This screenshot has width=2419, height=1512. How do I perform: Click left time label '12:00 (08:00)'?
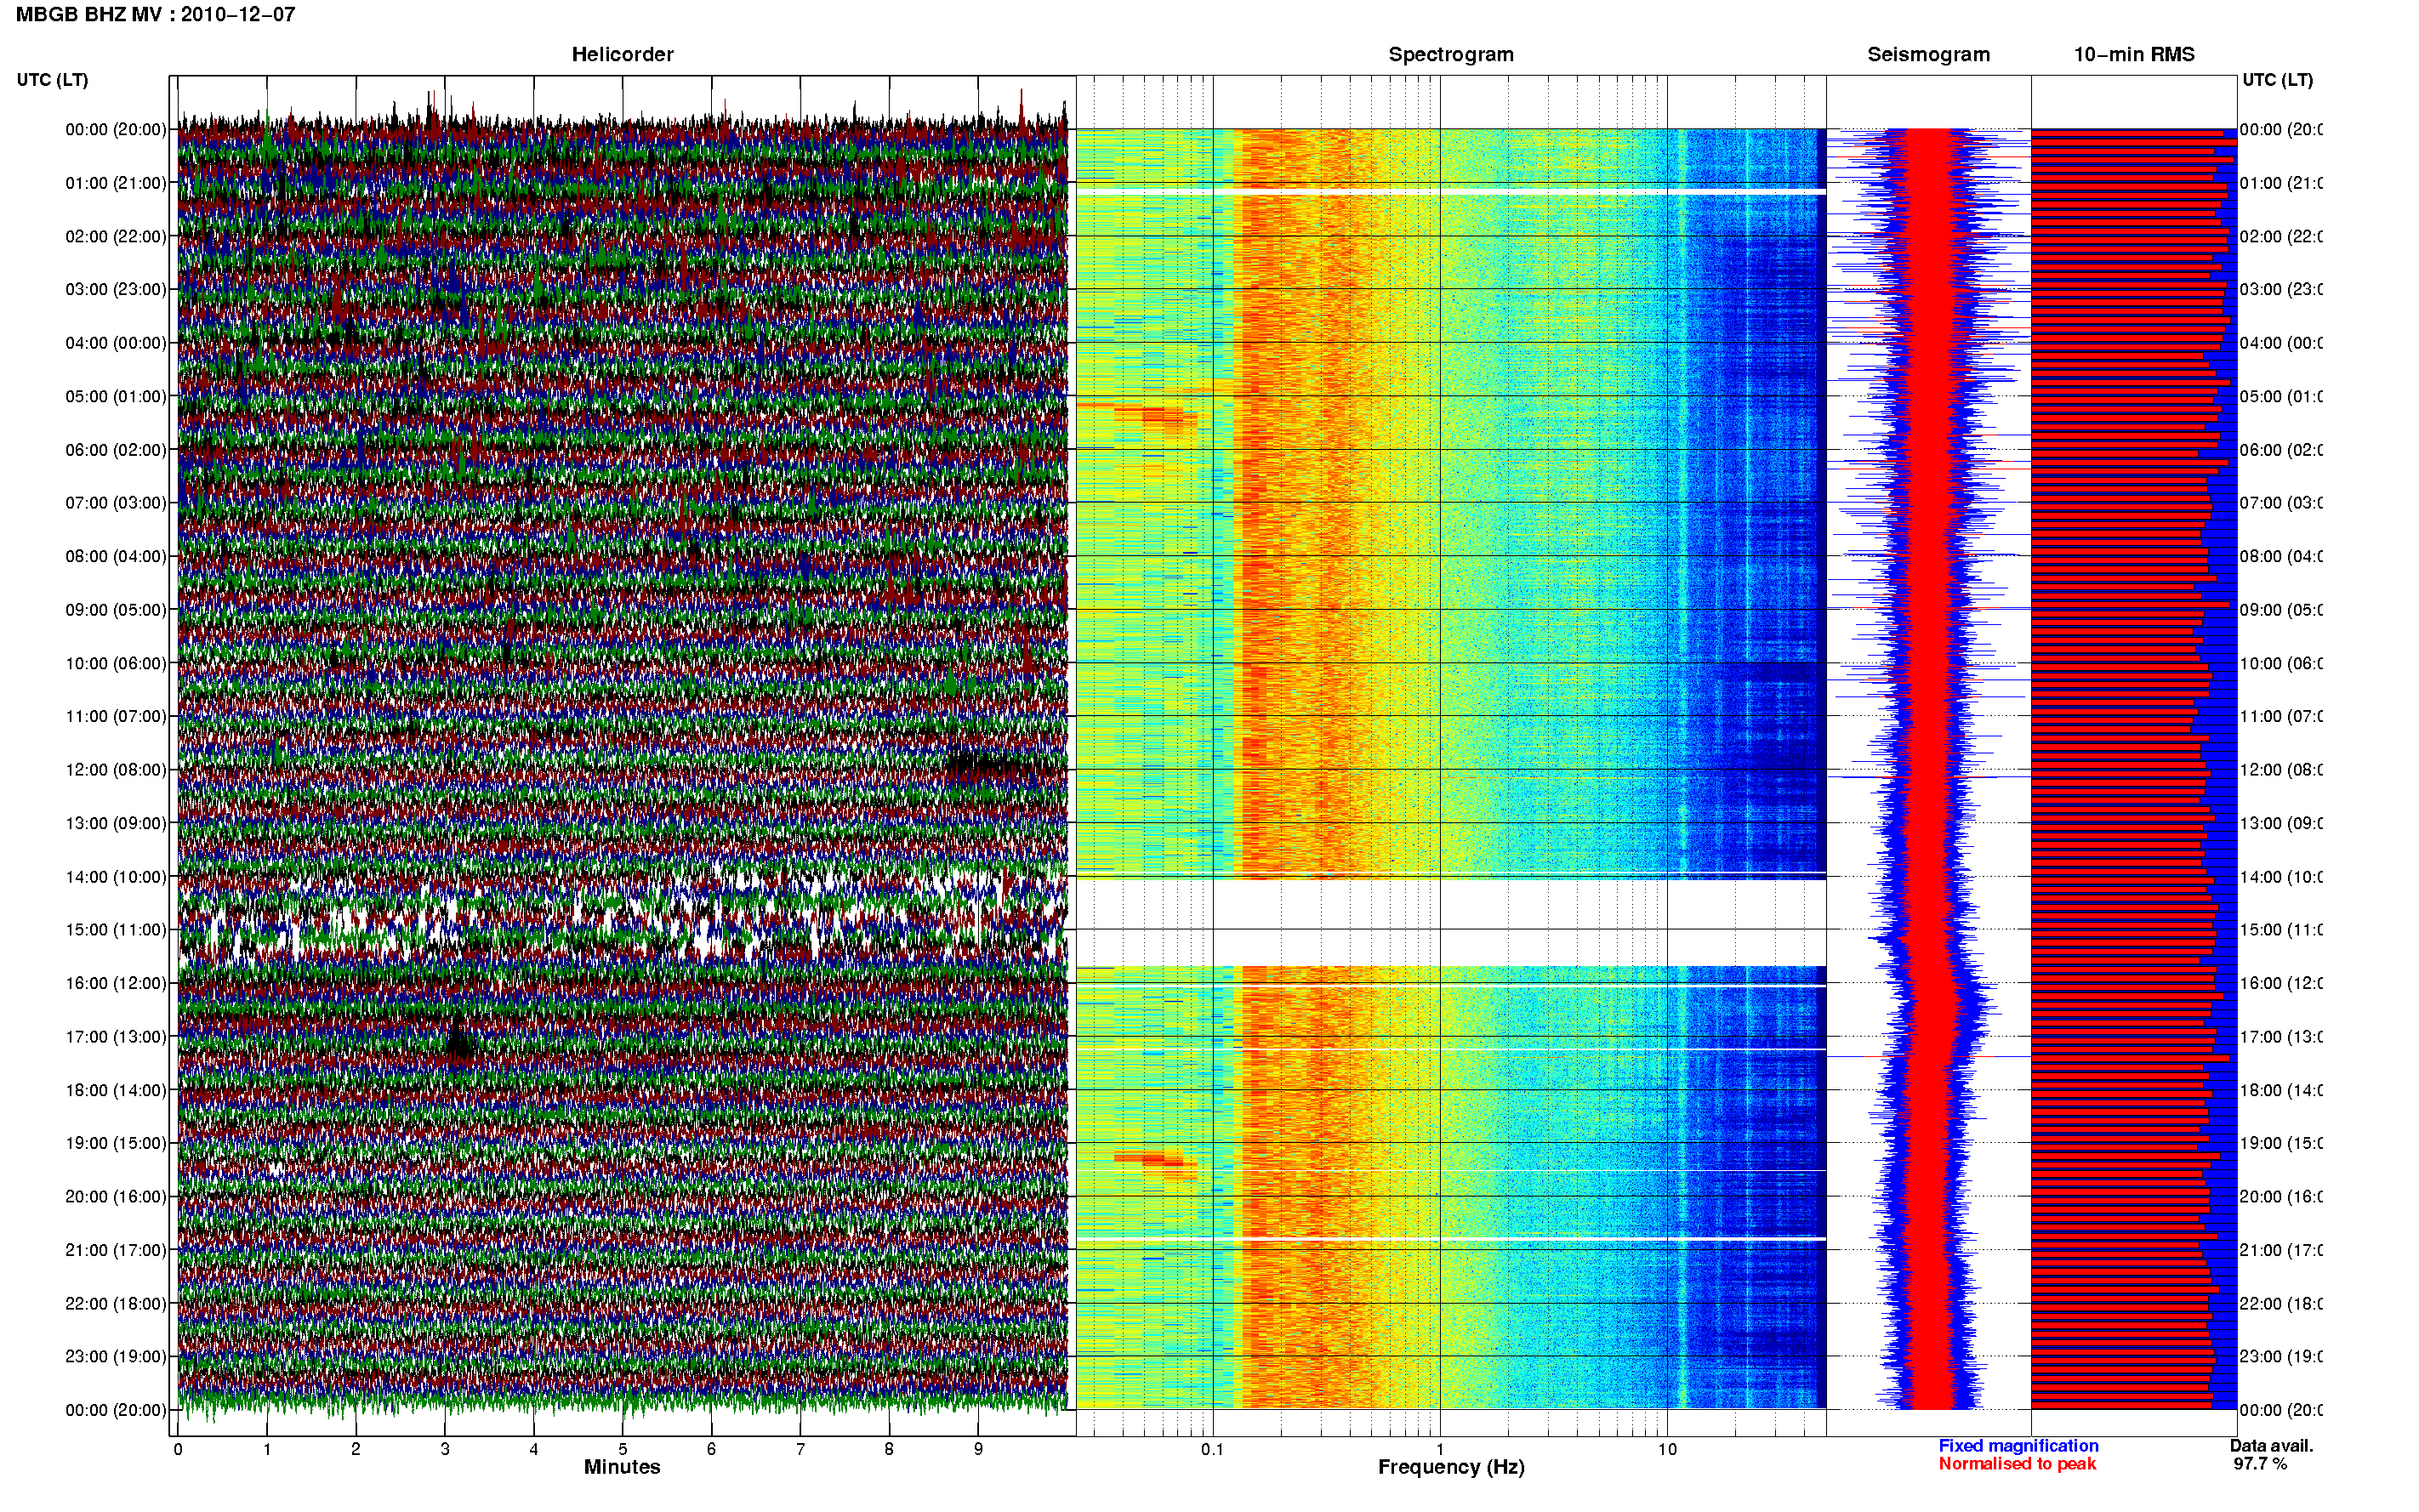pos(116,770)
